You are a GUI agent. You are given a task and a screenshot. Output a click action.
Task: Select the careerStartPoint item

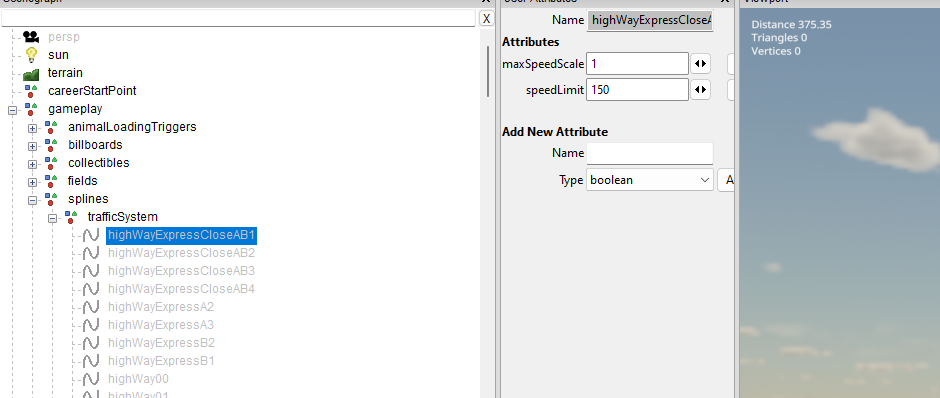point(92,91)
